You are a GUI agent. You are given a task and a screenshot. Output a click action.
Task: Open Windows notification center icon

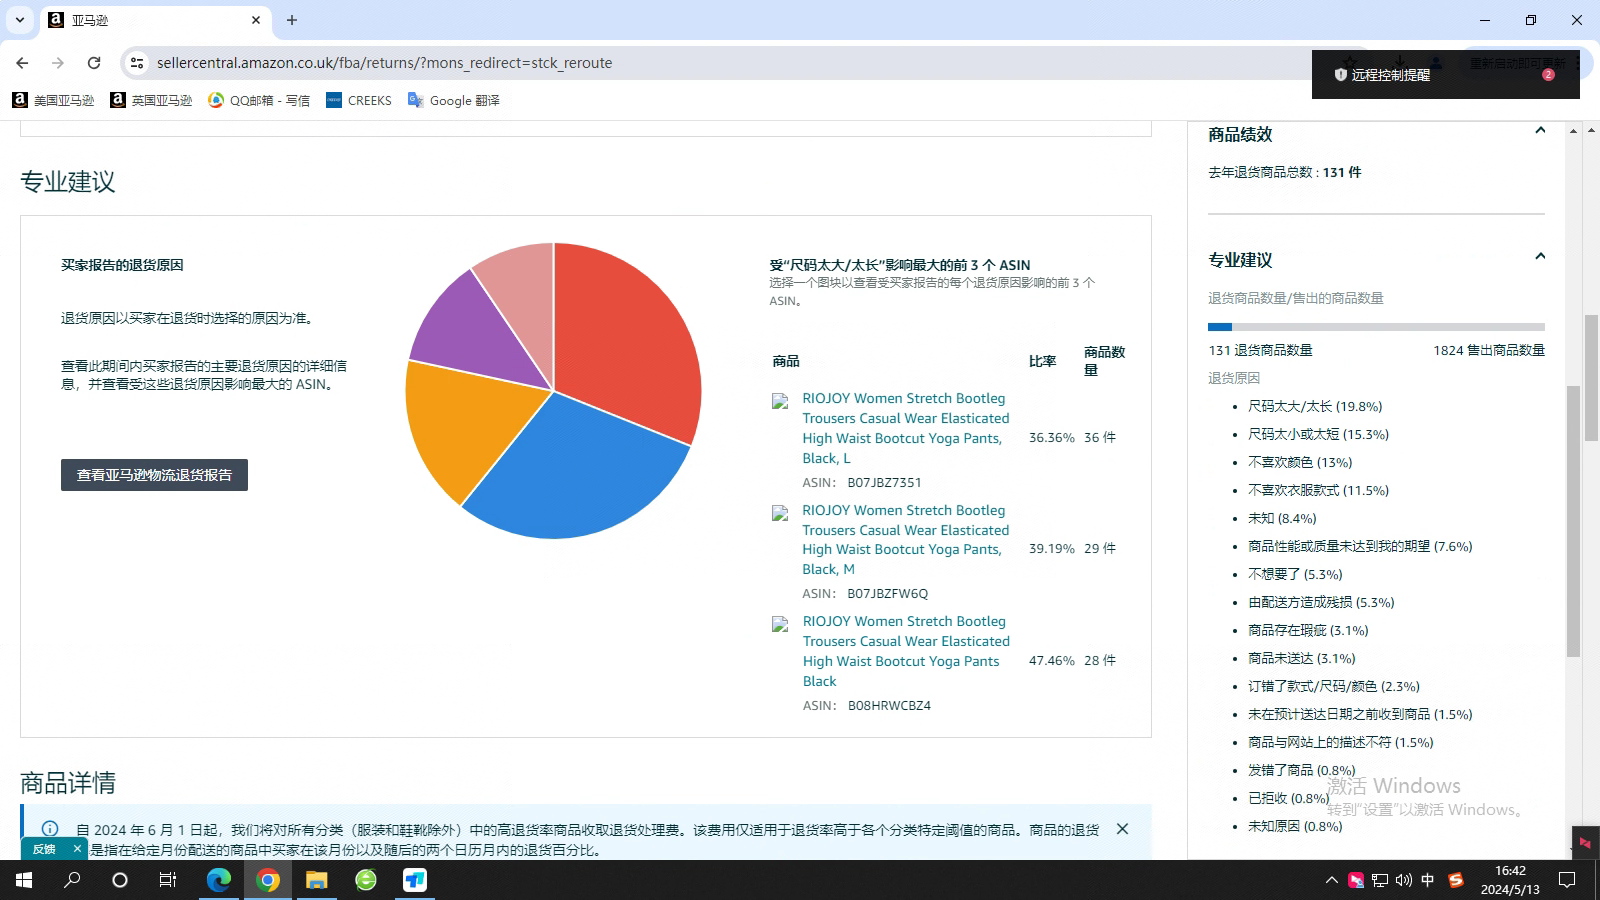click(1567, 880)
